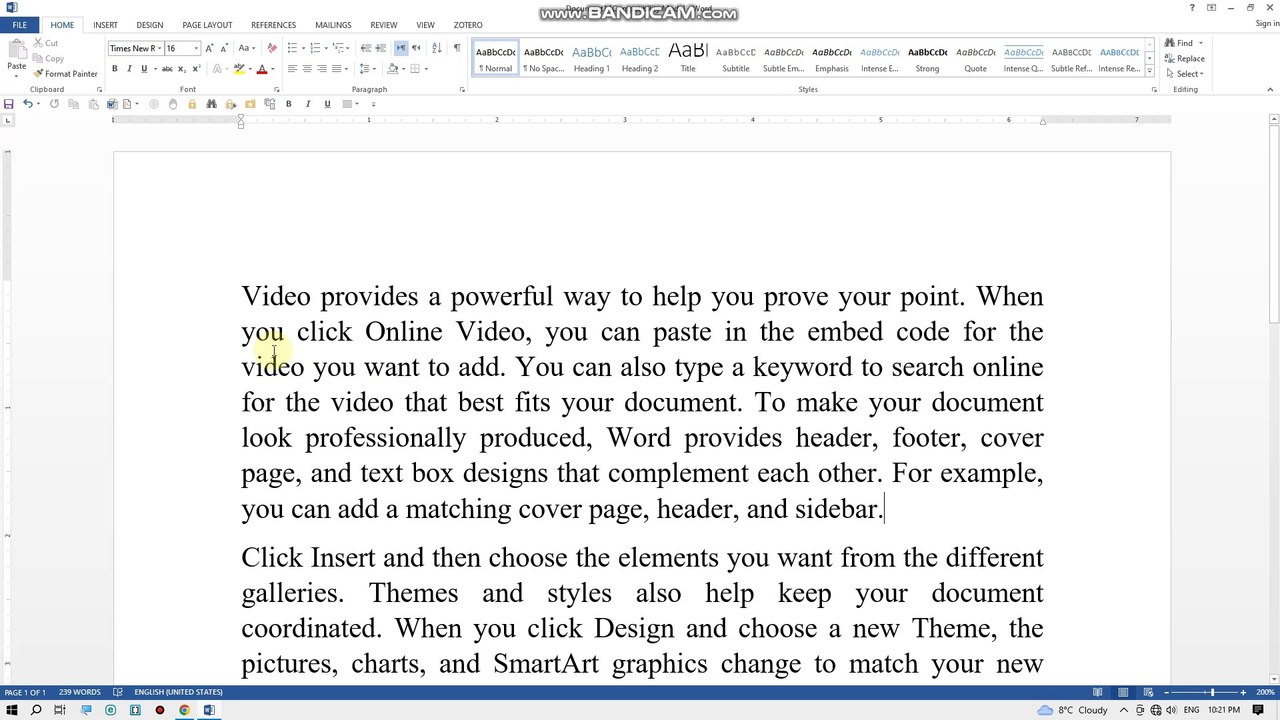Screen dimensions: 1280x720
Task: Click ENGLISH (UNITED STATES) language indicator
Action: point(178,692)
